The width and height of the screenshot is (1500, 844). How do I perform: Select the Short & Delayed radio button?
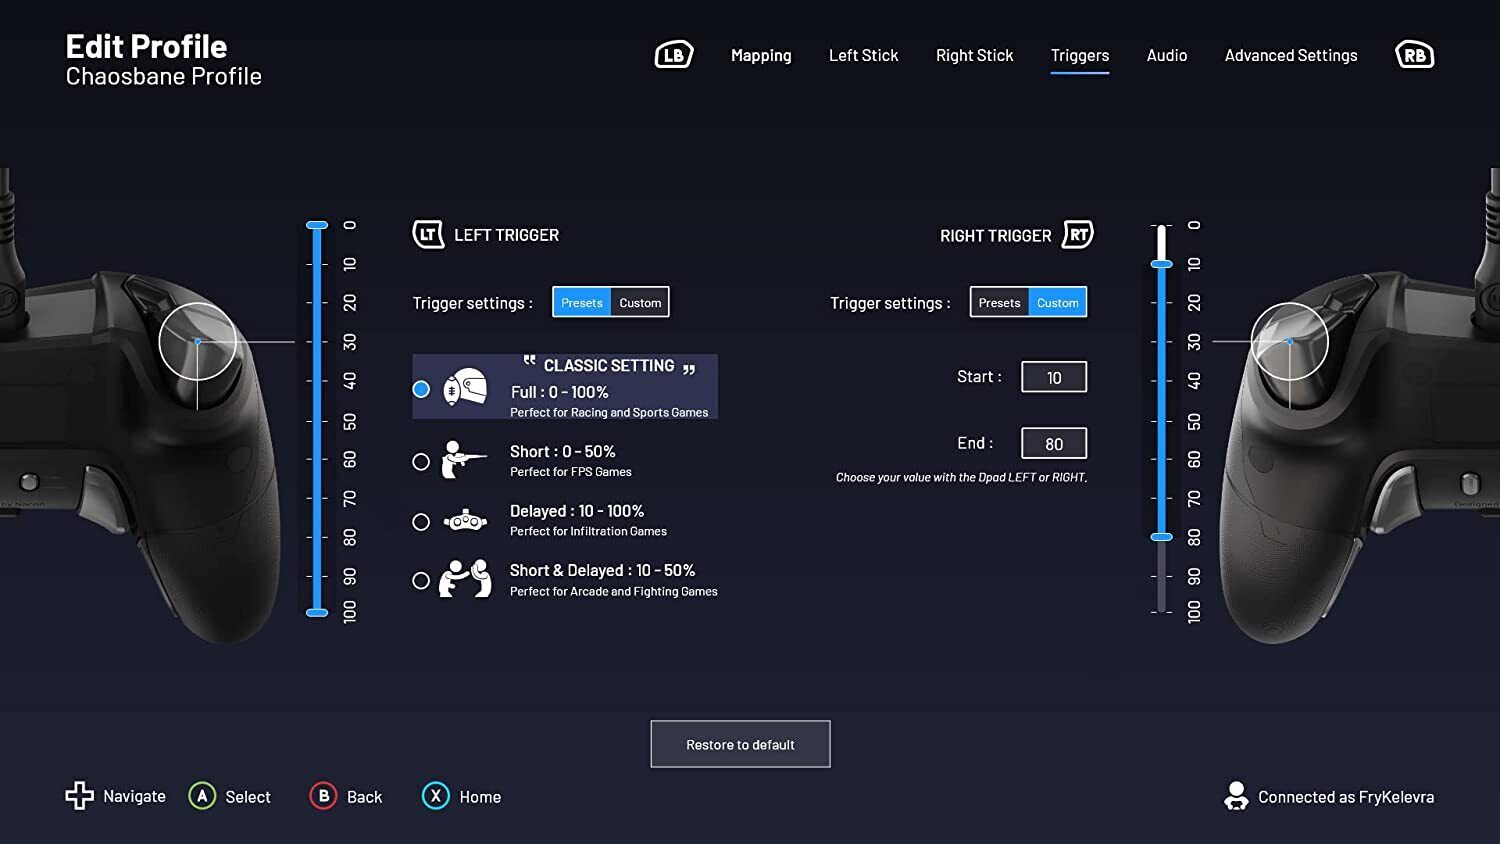421,581
